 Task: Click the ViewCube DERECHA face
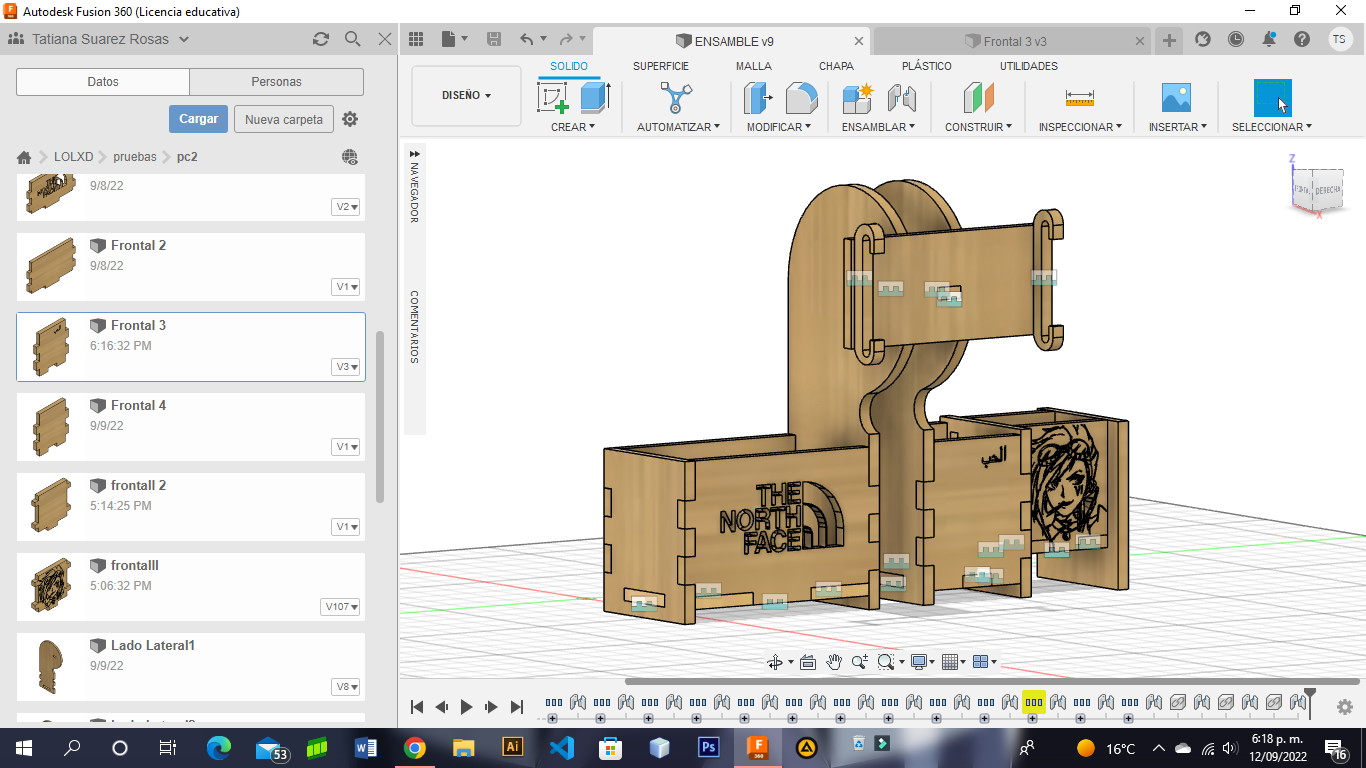pyautogui.click(x=1328, y=189)
